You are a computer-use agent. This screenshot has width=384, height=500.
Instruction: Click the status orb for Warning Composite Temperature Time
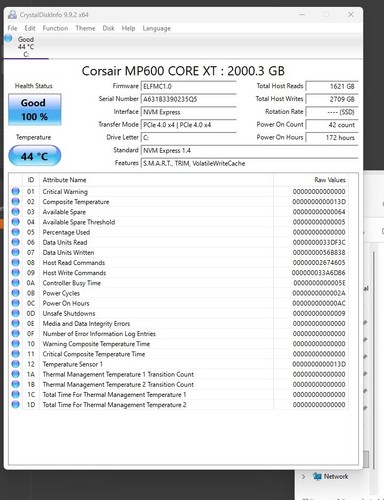[x=15, y=344]
